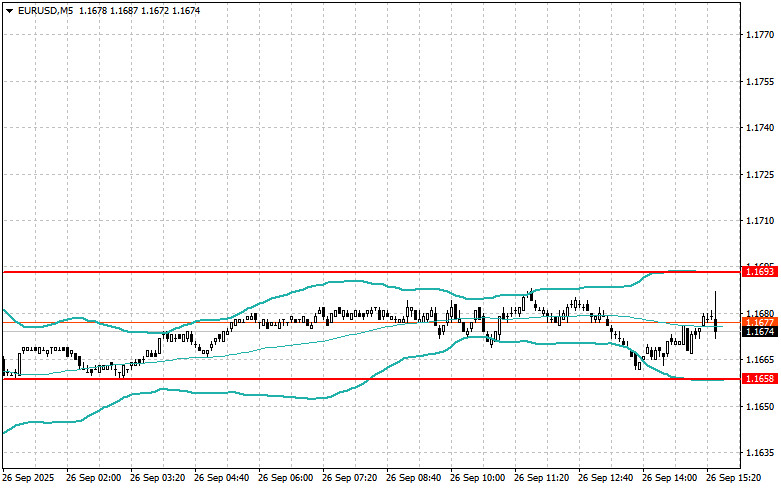Open the chart menu triangle beside EURUSD,M5
This screenshot has width=781, height=489.
[9, 11]
